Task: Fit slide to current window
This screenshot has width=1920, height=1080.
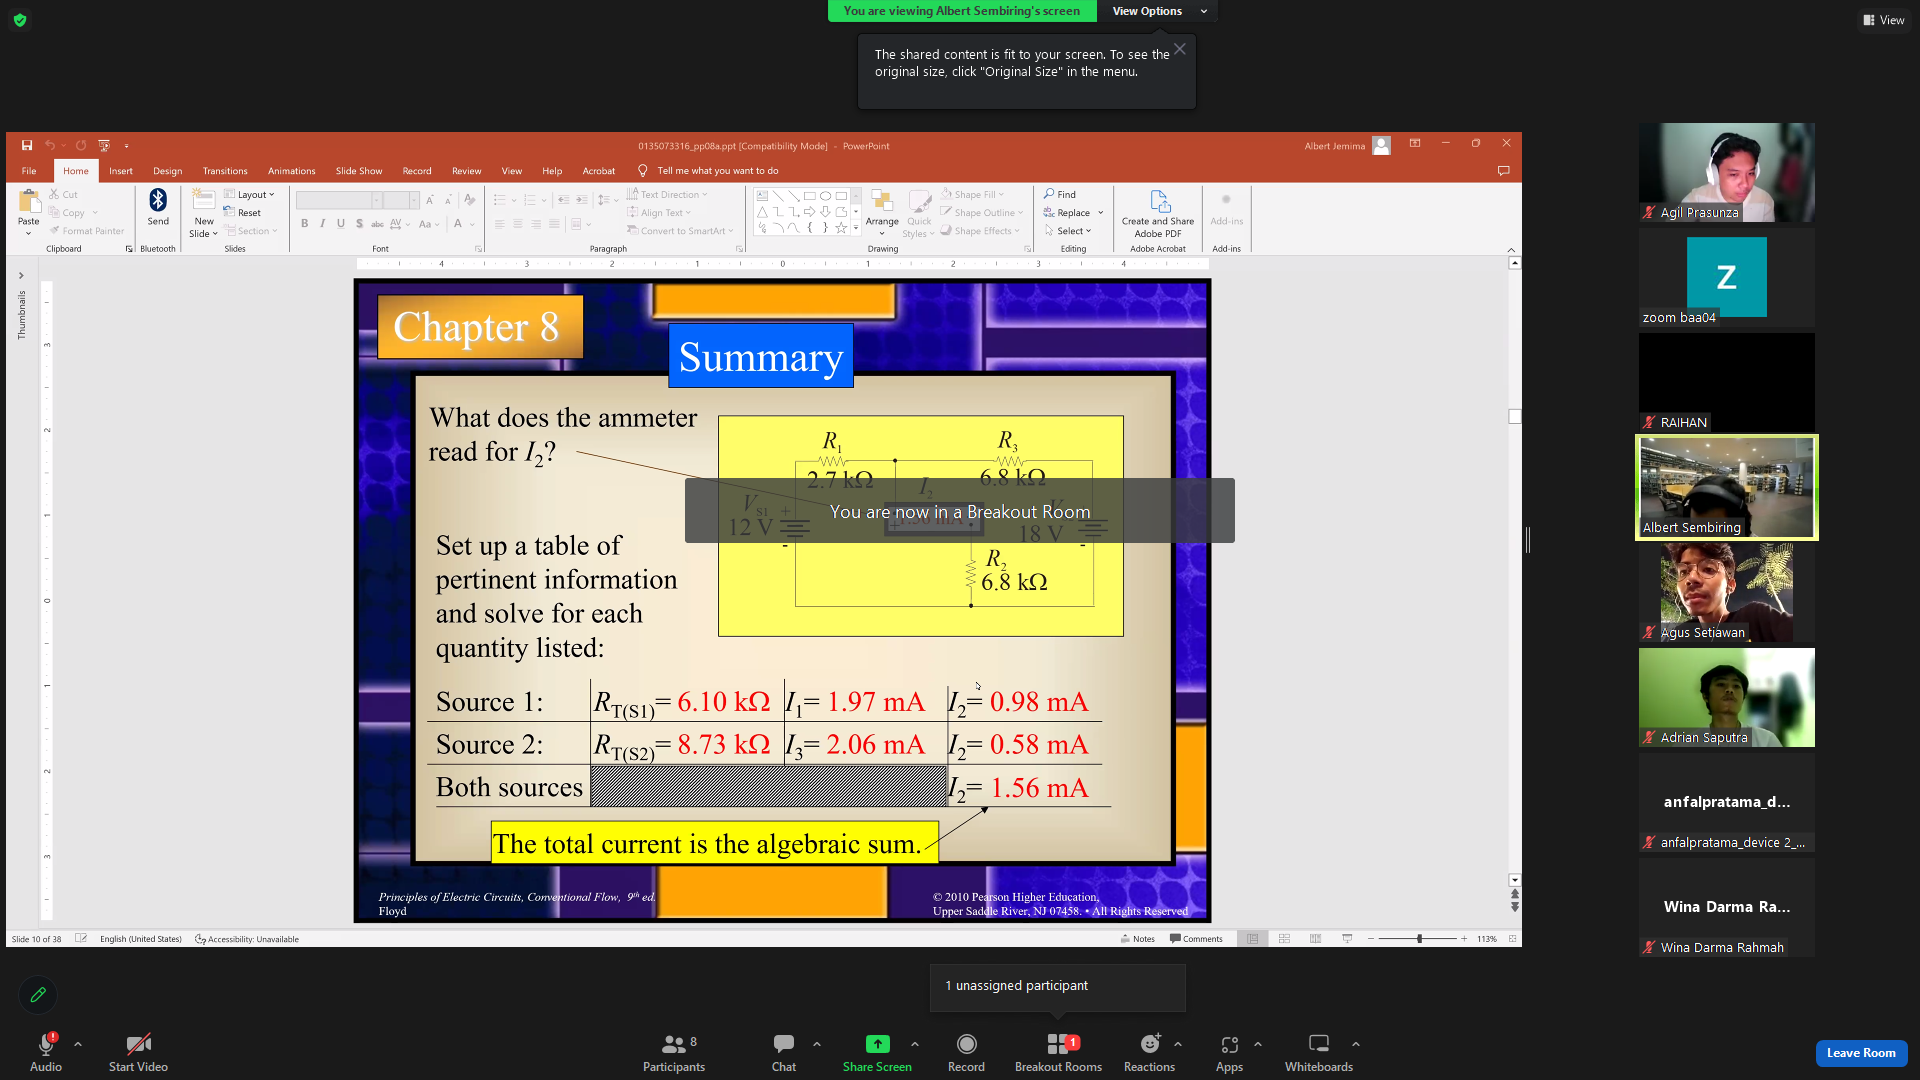Action: tap(1513, 939)
